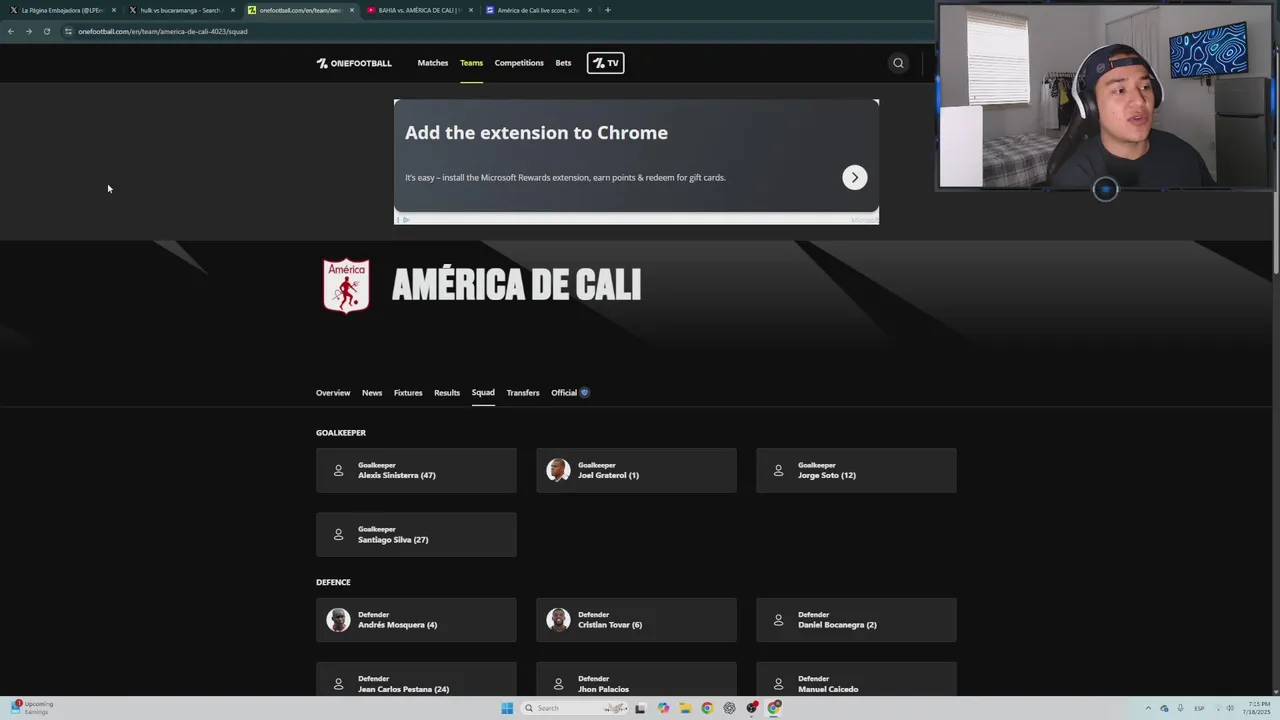Click the site info icon in address bar

point(68,31)
